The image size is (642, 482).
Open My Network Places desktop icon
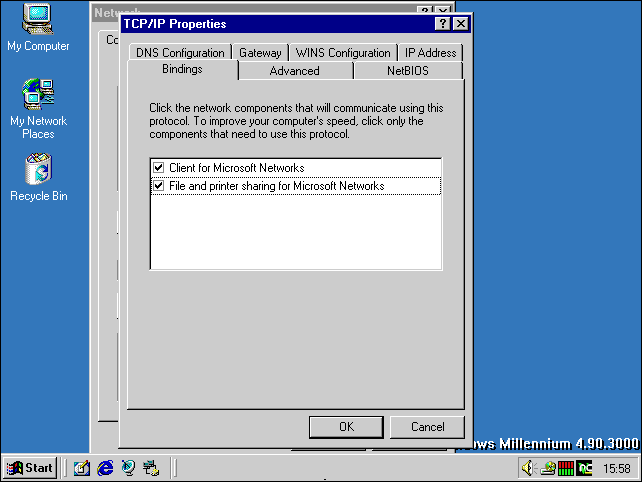pos(38,109)
